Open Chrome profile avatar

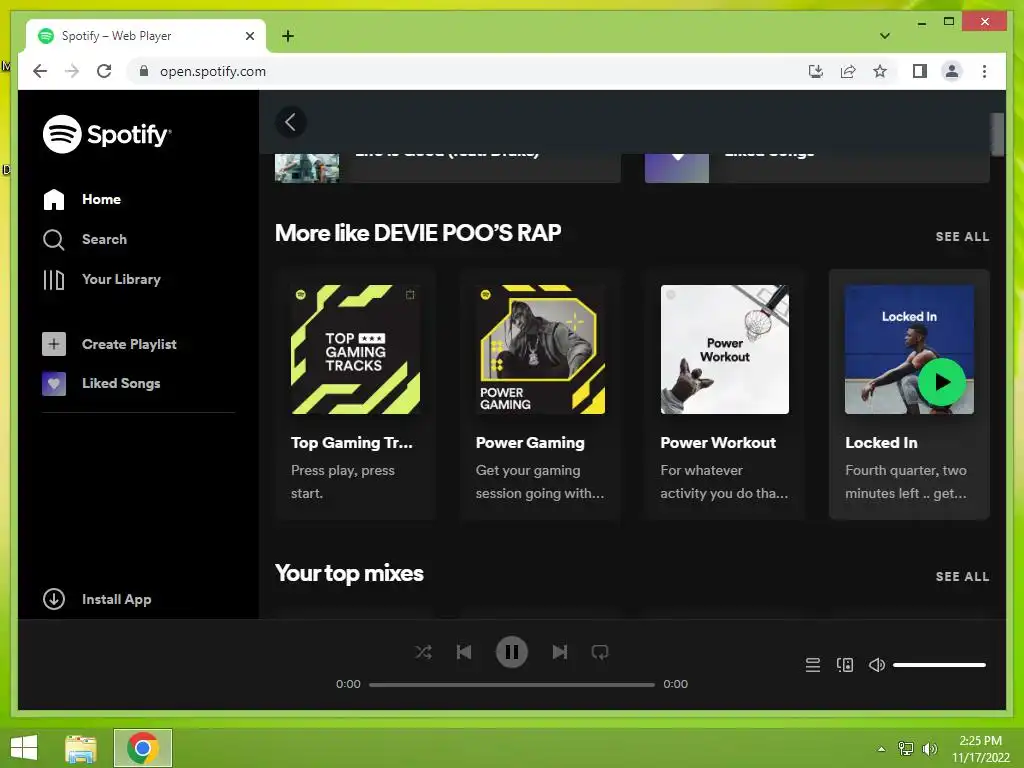click(x=952, y=71)
